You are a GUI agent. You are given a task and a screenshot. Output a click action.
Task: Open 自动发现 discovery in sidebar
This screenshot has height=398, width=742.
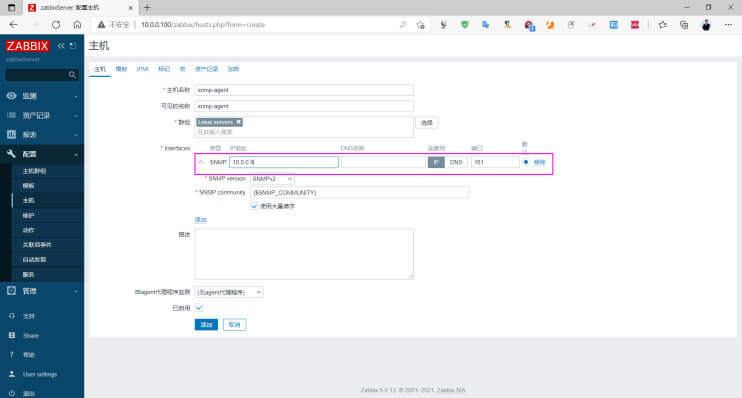click(35, 259)
